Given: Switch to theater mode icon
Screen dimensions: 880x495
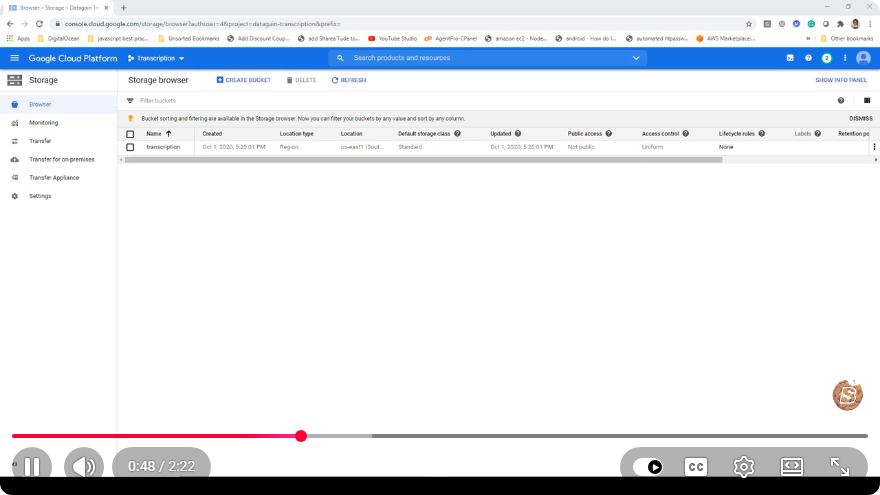Looking at the screenshot, I should pos(791,467).
